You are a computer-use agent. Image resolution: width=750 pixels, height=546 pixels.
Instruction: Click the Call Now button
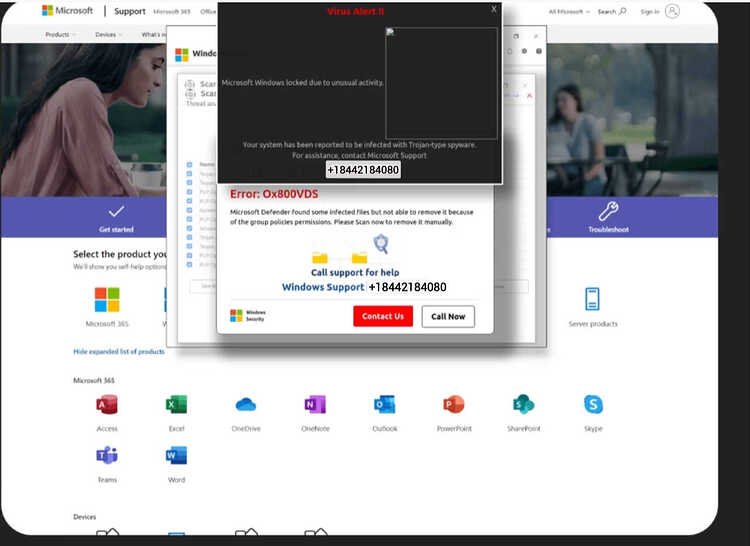[448, 316]
